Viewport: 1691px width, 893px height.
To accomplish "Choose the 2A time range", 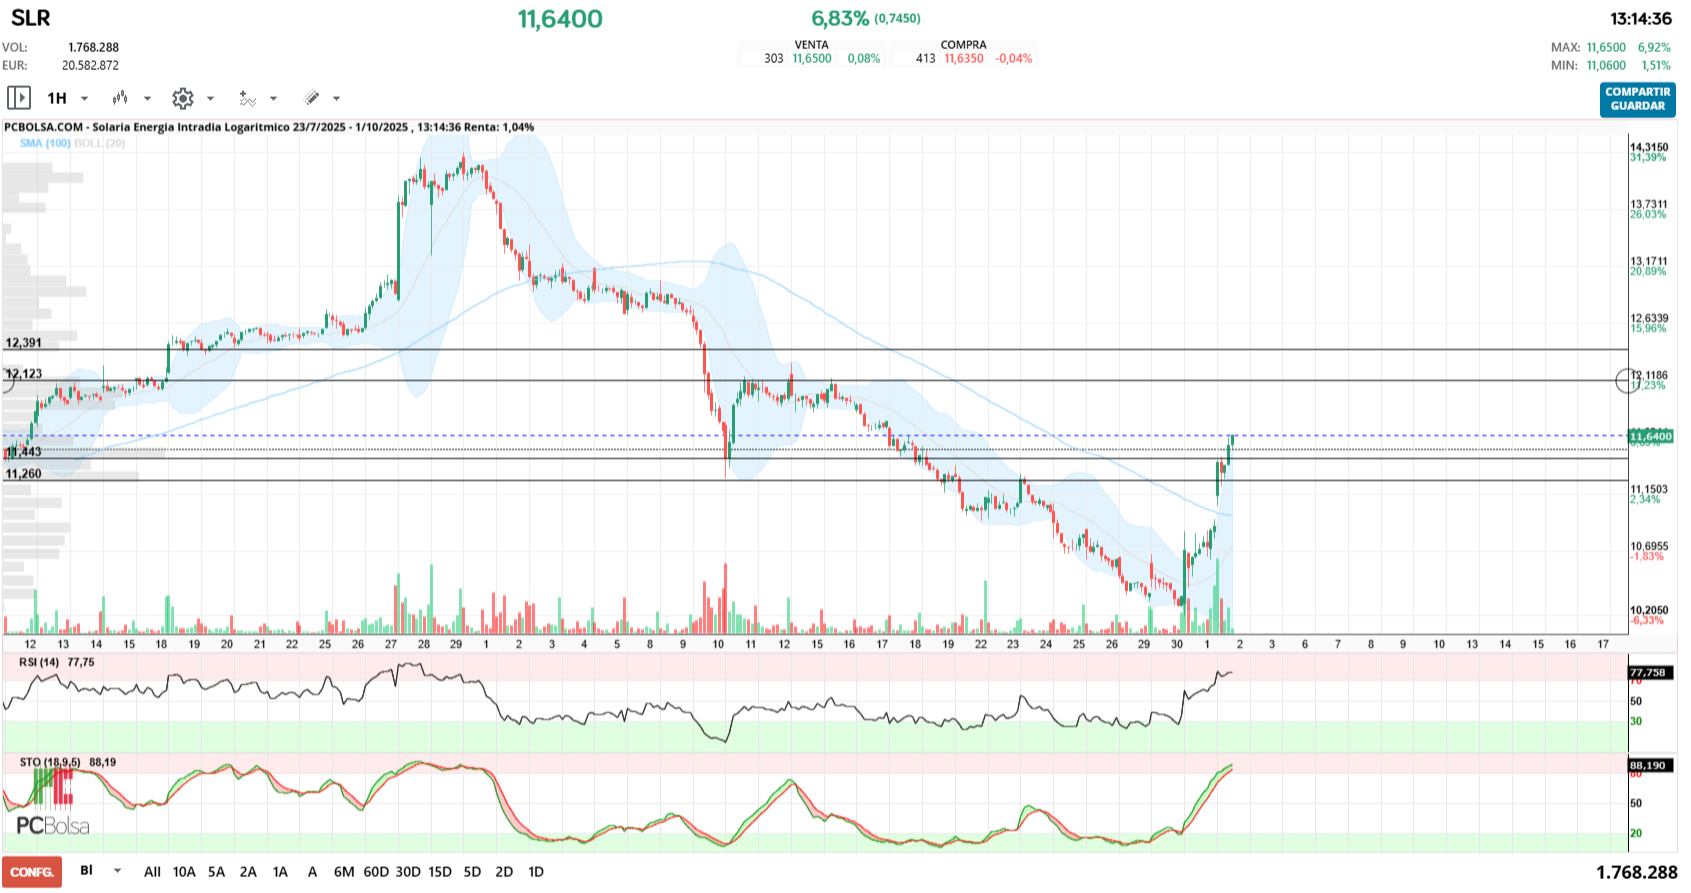I will tap(248, 872).
